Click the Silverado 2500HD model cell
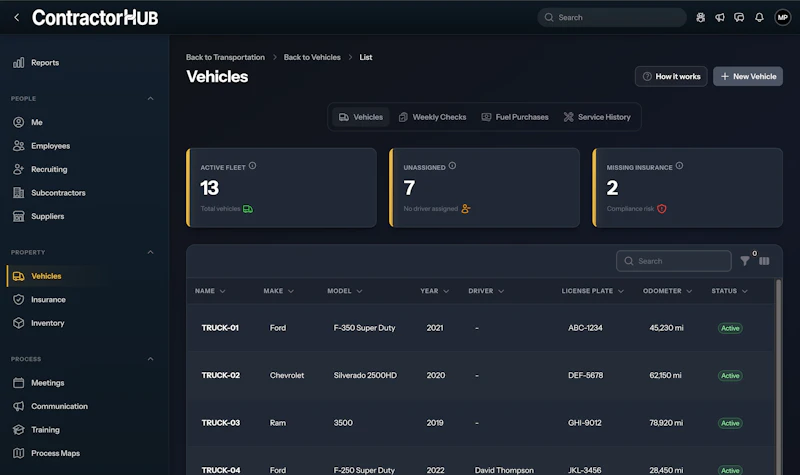800x475 pixels. (365, 376)
